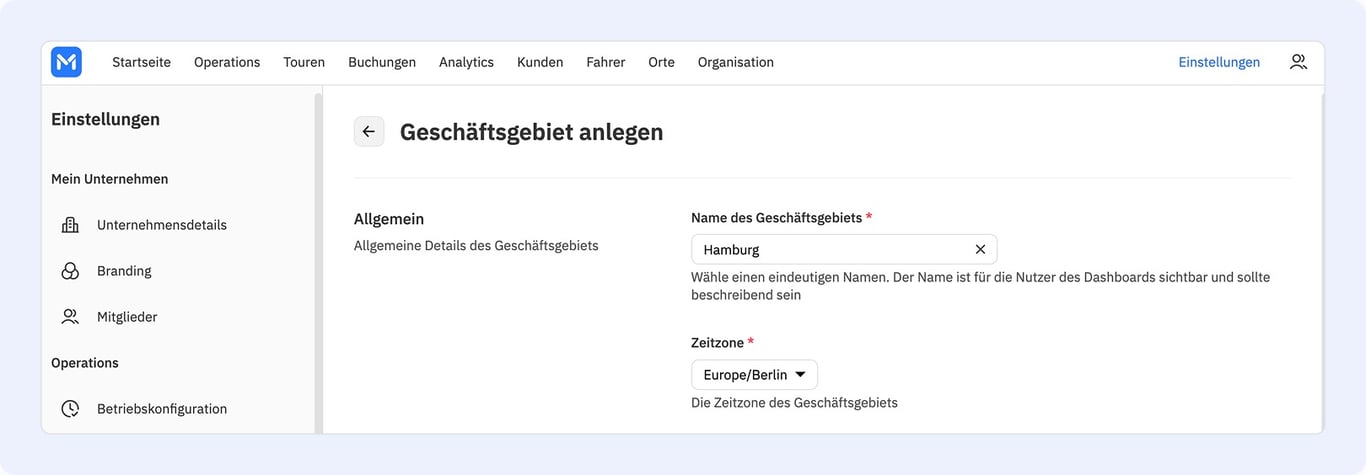Open the Startseite menu
Image resolution: width=1366 pixels, height=475 pixels.
pos(141,62)
